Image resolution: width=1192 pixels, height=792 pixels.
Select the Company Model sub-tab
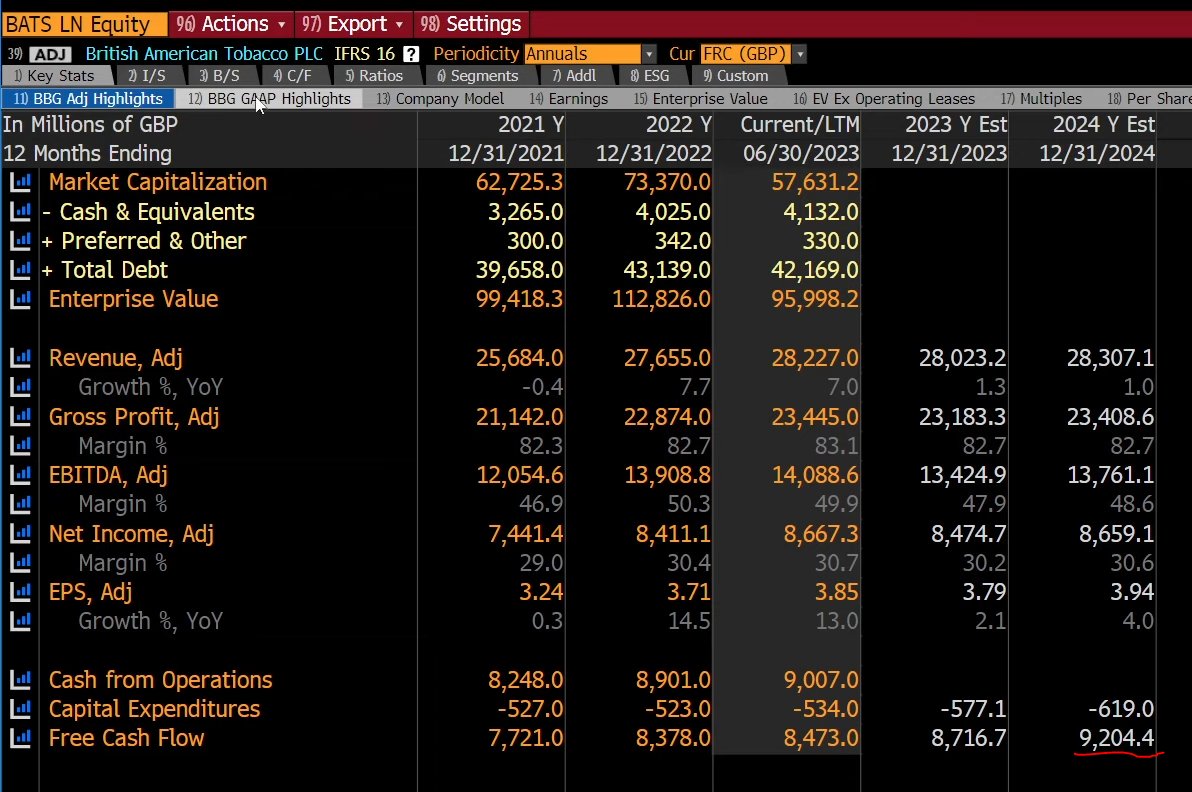pos(440,99)
